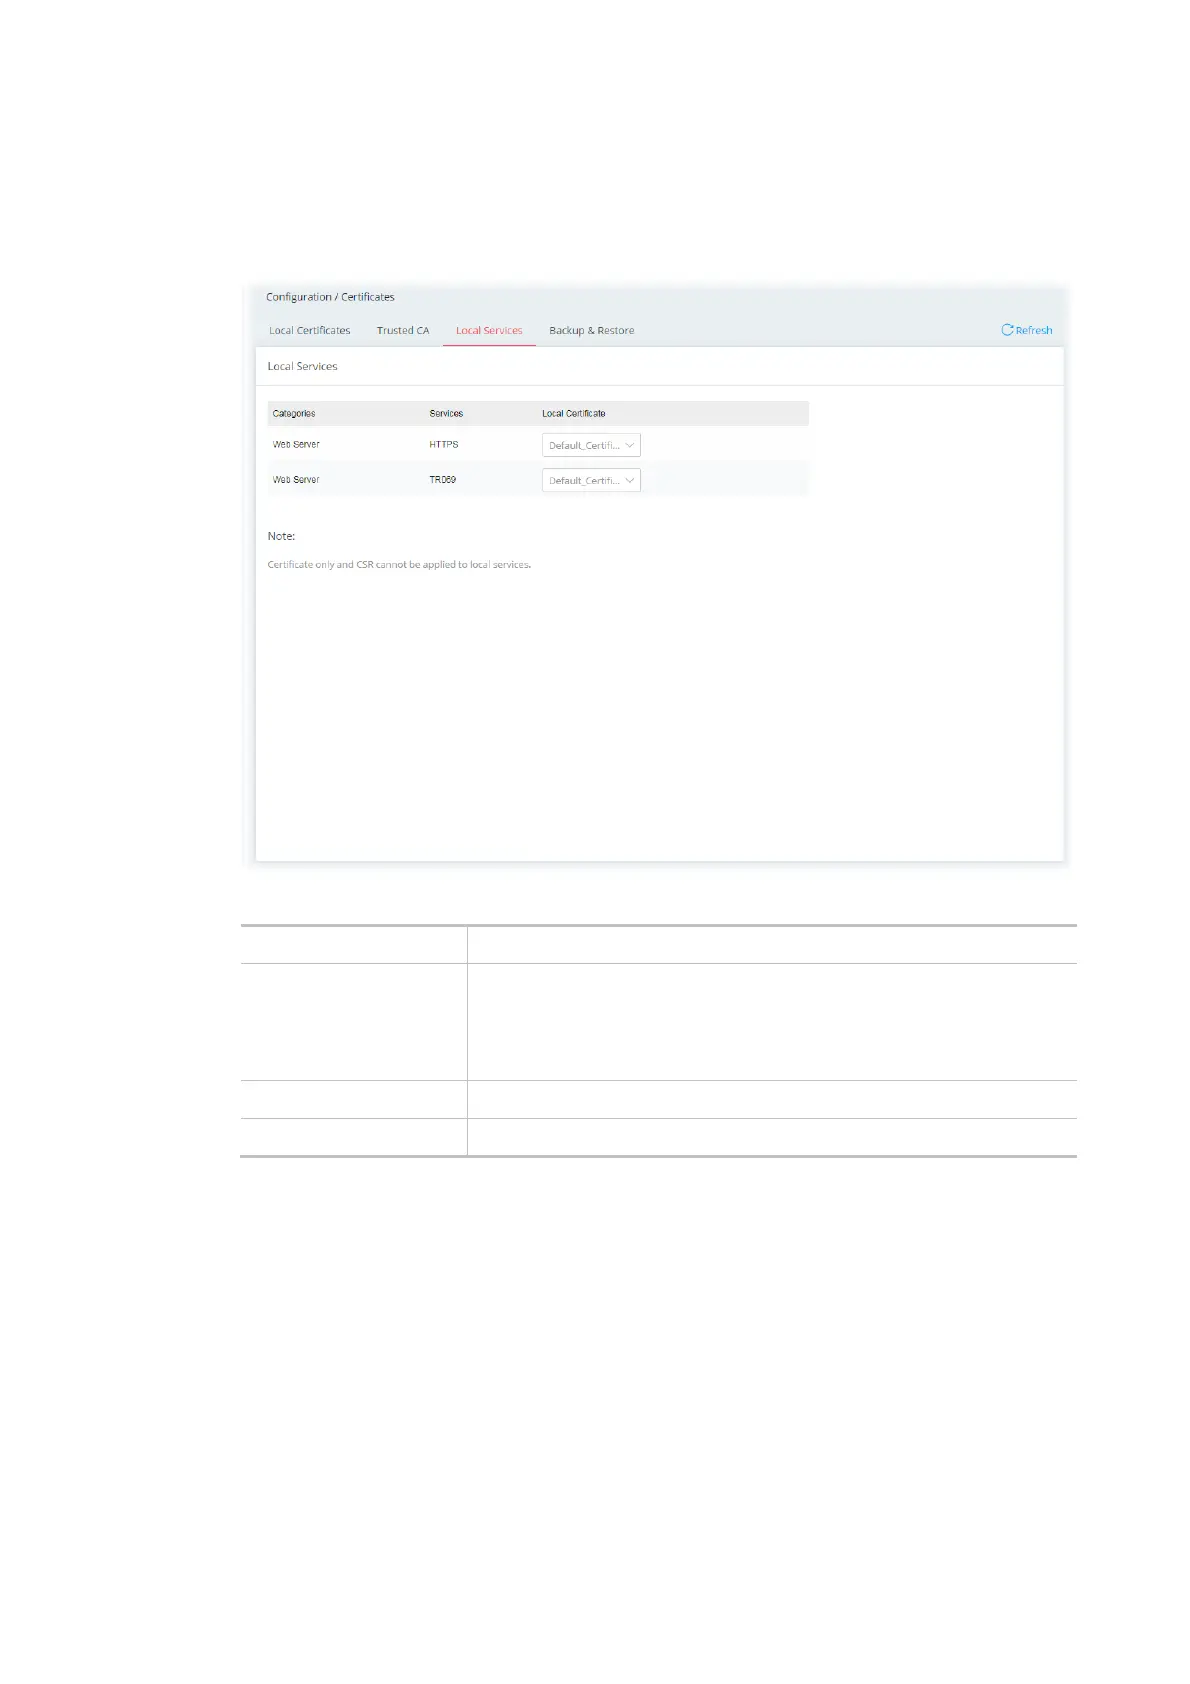Open the TR069 Local Certificate dropdown
This screenshot has width=1190, height=1684.
pyautogui.click(x=591, y=480)
